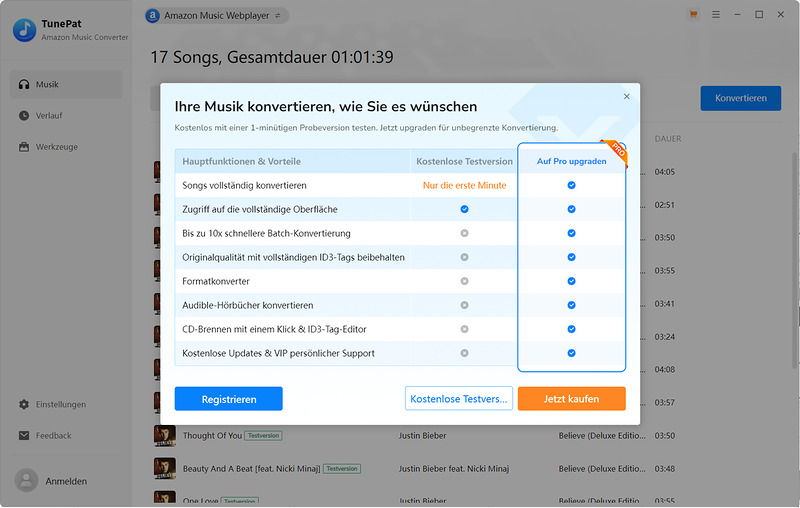The height and width of the screenshot is (508, 800).
Task: Click Testversion badge on Beauty And A Beat
Action: (342, 468)
